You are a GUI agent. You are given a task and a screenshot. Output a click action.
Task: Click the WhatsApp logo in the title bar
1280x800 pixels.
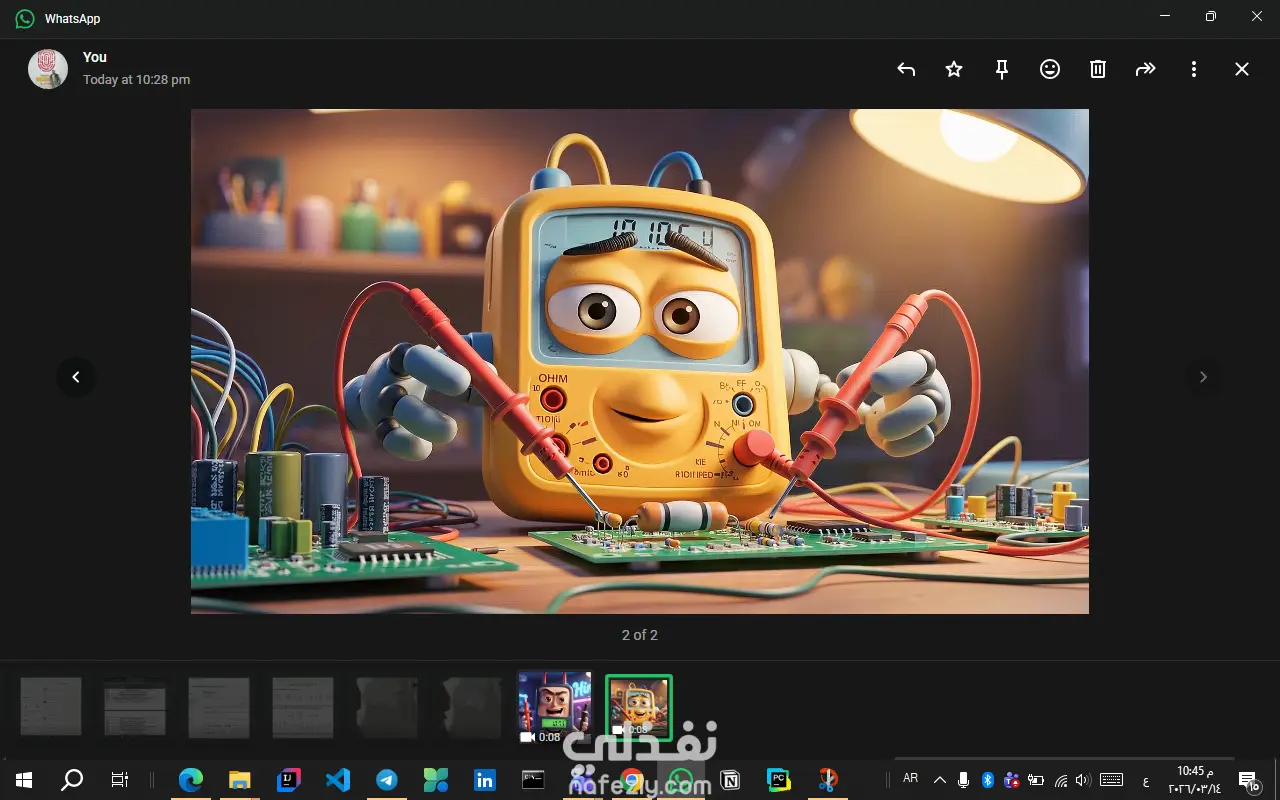click(x=25, y=18)
